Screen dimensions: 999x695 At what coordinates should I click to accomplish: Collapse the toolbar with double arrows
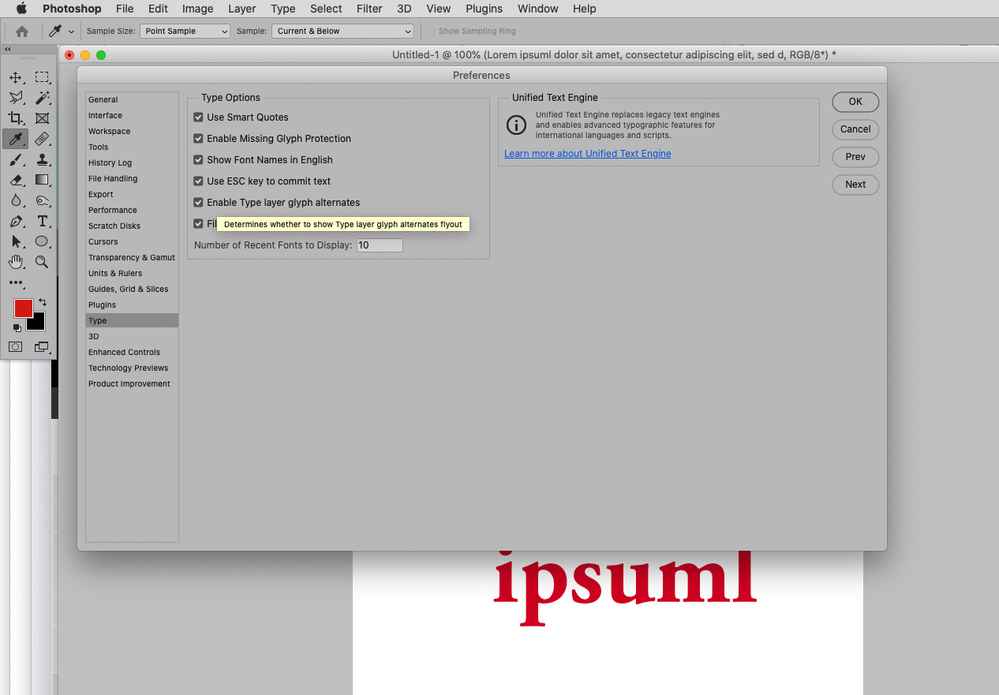[8, 49]
